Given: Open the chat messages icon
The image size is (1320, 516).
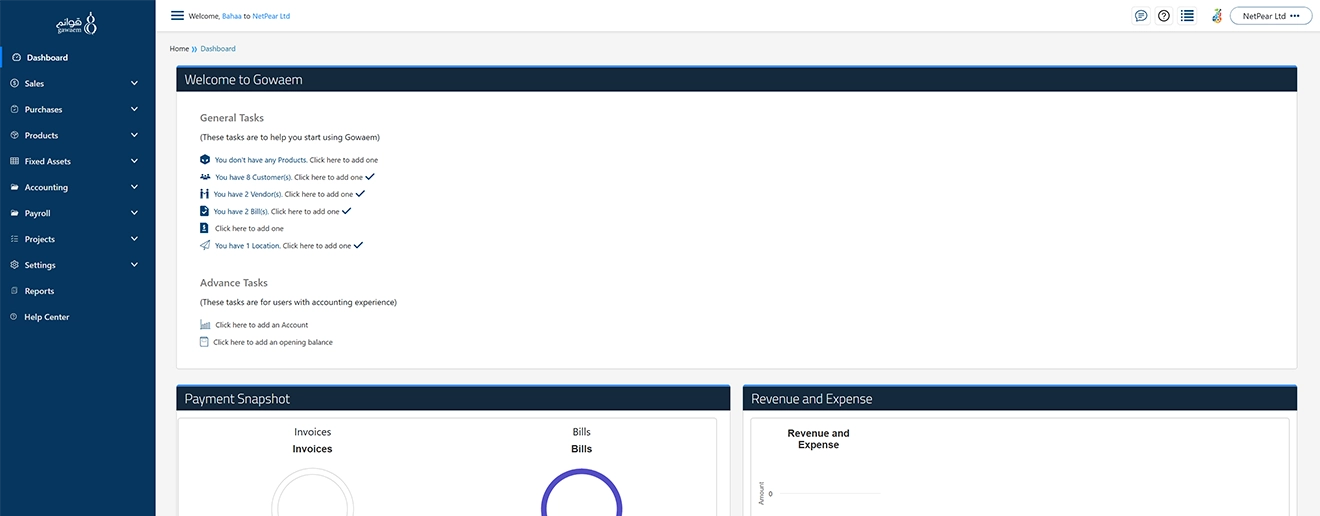Looking at the screenshot, I should (x=1141, y=16).
